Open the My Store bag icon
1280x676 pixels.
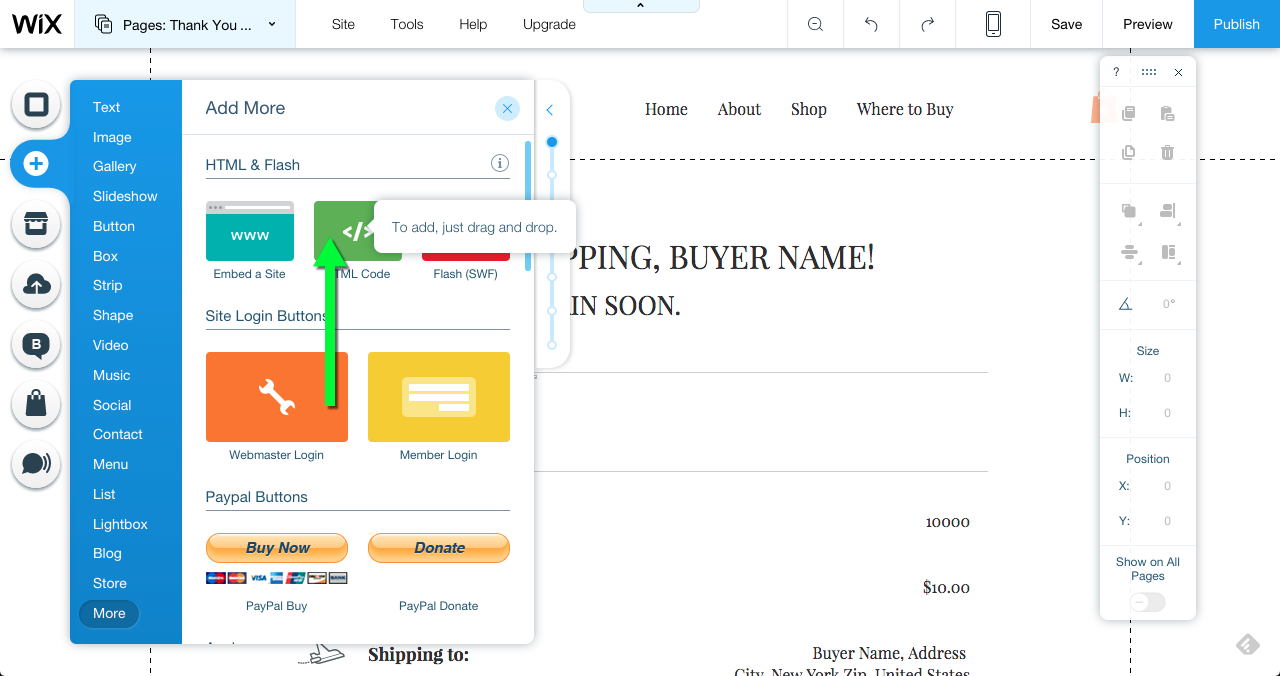[x=37, y=404]
